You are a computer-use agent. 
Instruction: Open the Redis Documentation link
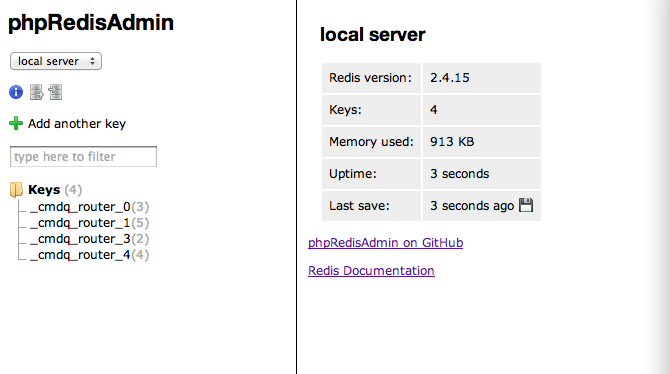371,271
